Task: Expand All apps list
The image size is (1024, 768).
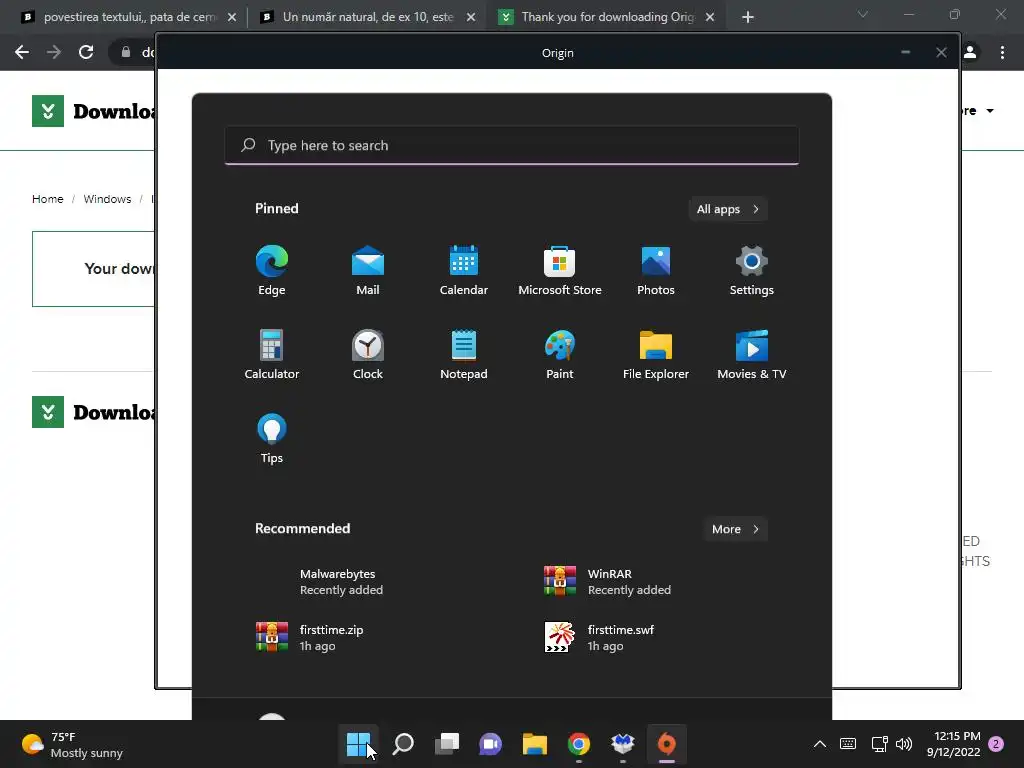Action: click(x=728, y=209)
